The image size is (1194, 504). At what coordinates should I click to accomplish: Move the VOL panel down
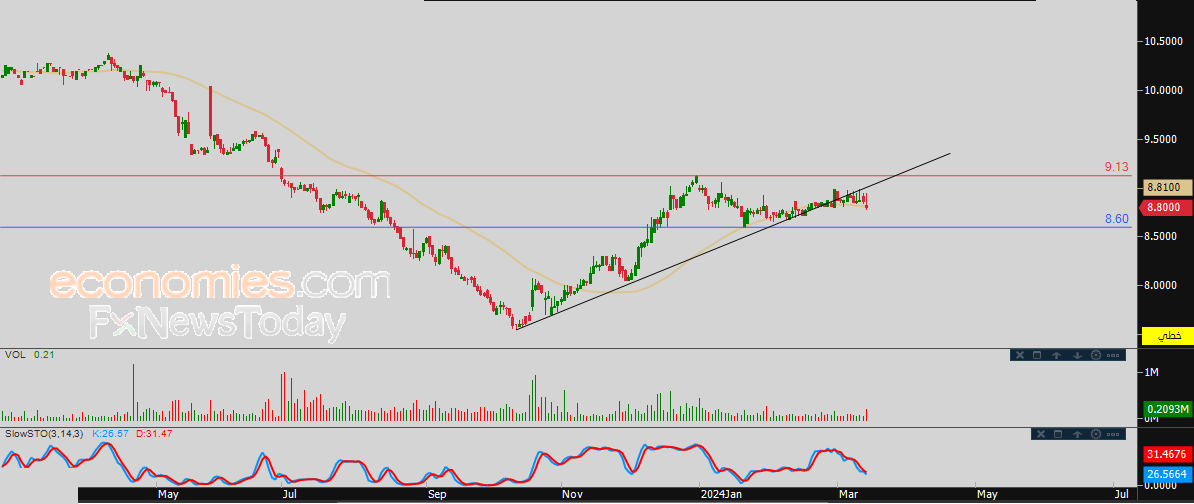[x=1077, y=355]
